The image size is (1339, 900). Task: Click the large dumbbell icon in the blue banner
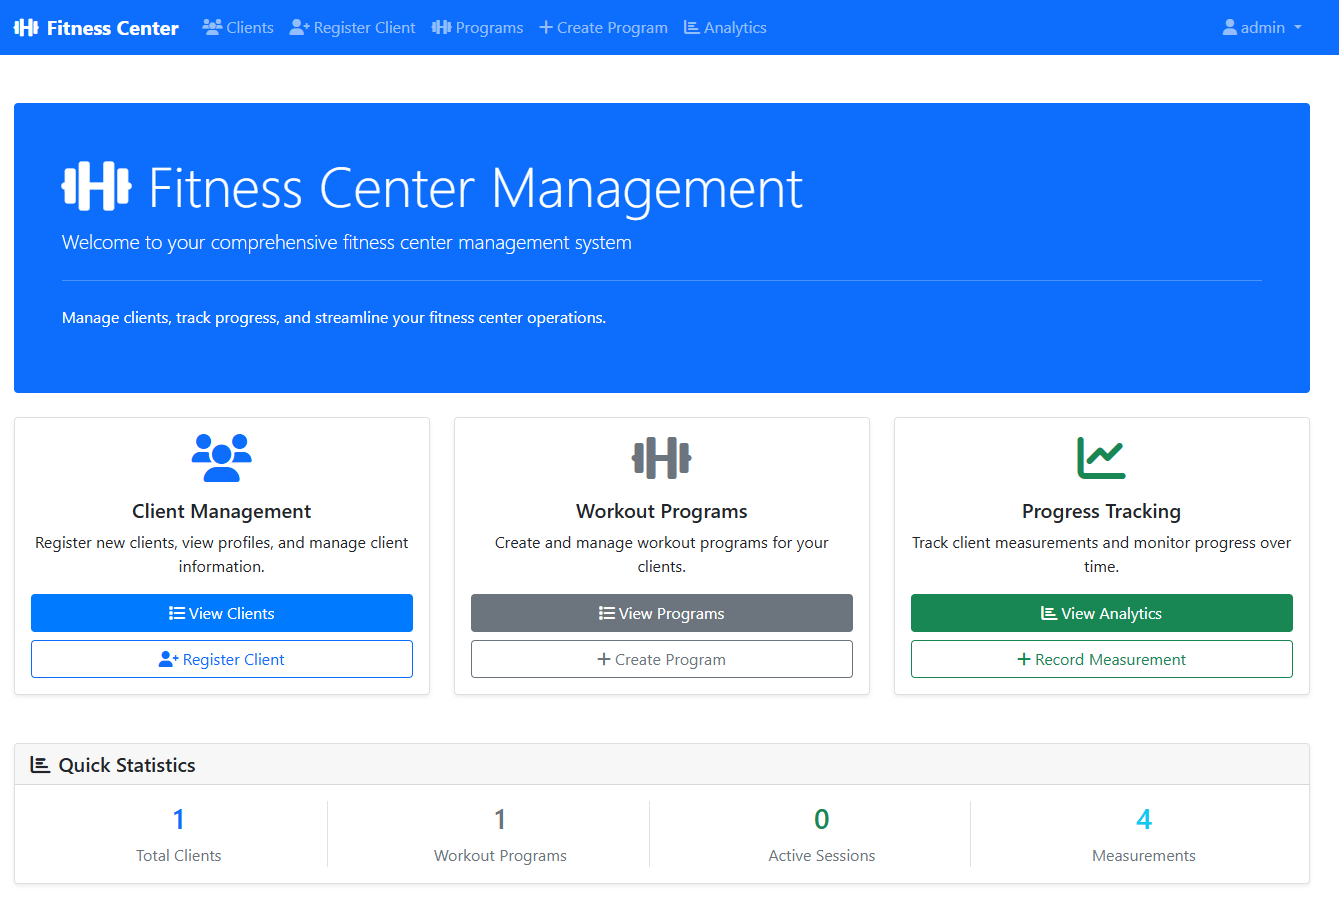pyautogui.click(x=96, y=186)
